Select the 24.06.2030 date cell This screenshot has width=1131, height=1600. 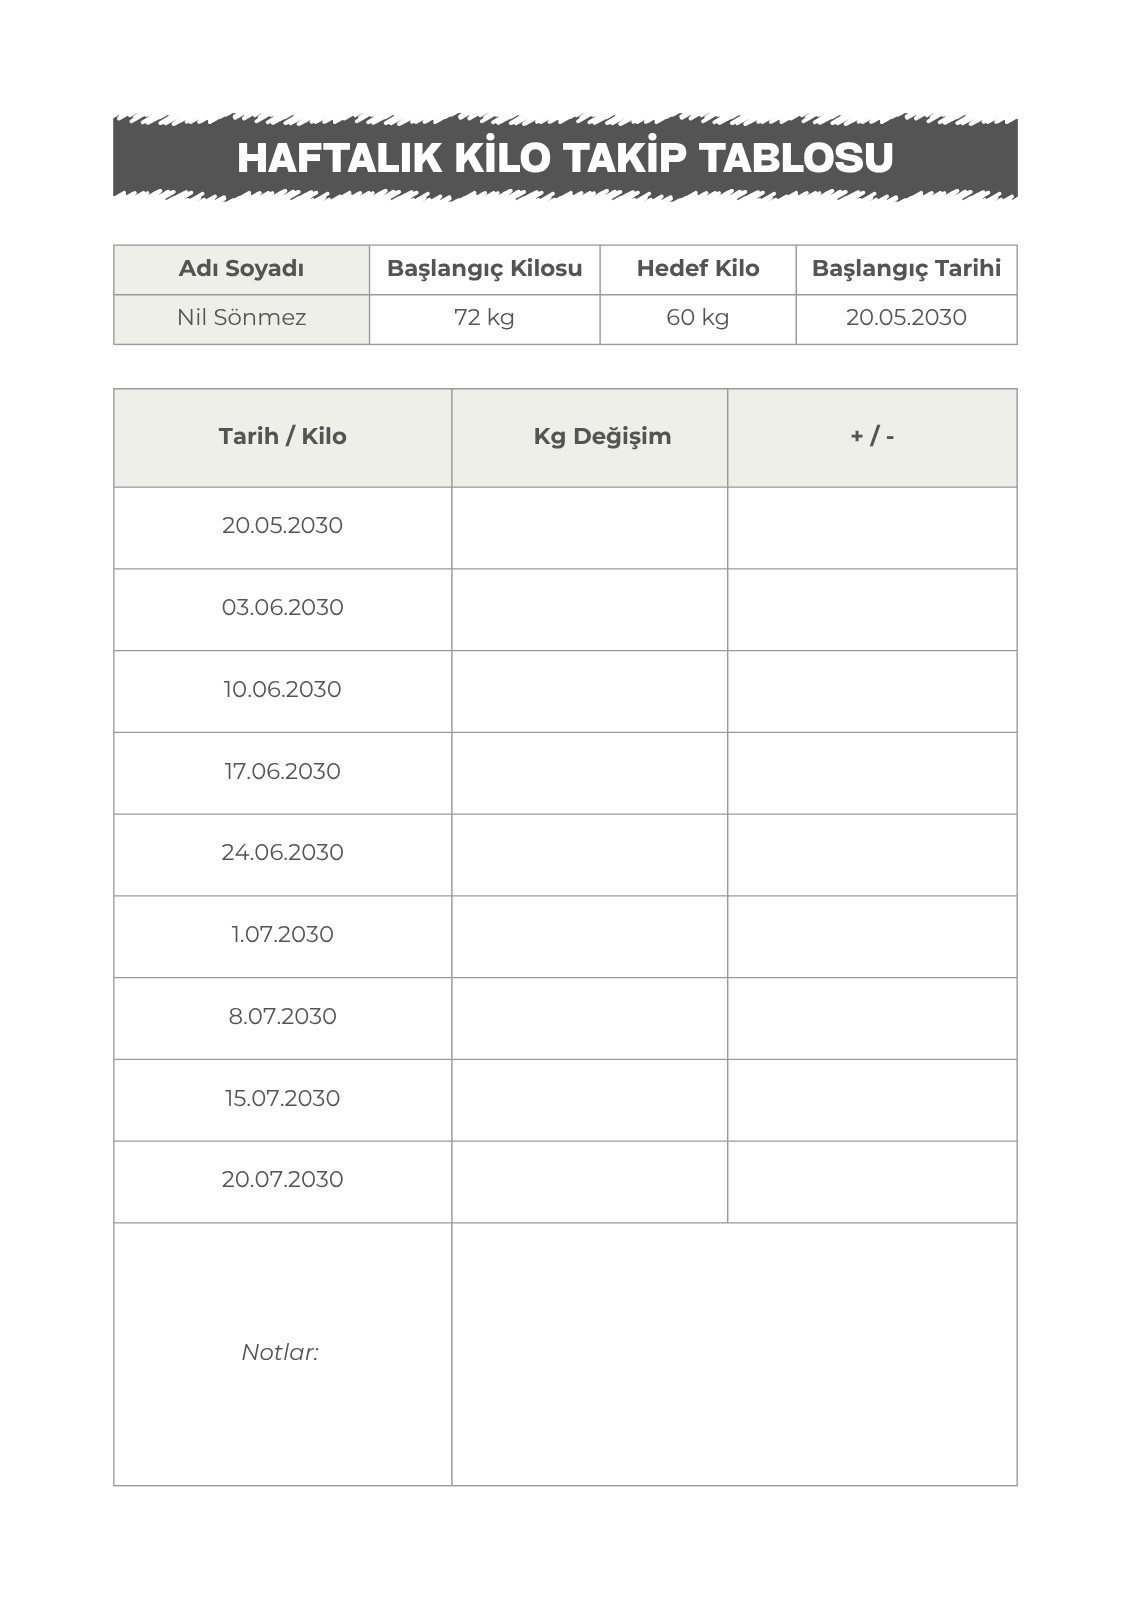[x=283, y=855]
